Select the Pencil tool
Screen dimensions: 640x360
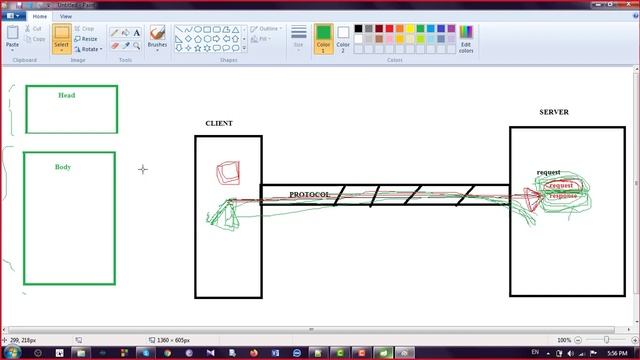[115, 33]
